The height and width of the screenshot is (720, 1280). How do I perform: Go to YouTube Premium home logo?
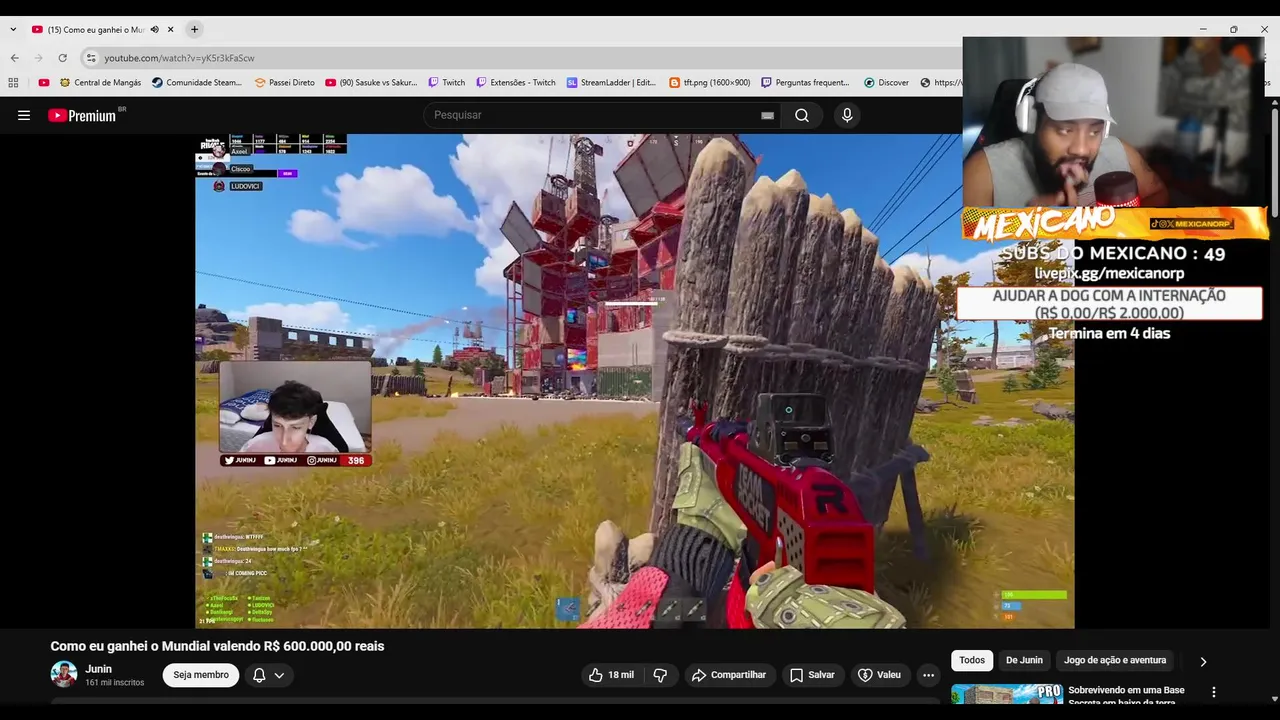pyautogui.click(x=83, y=115)
